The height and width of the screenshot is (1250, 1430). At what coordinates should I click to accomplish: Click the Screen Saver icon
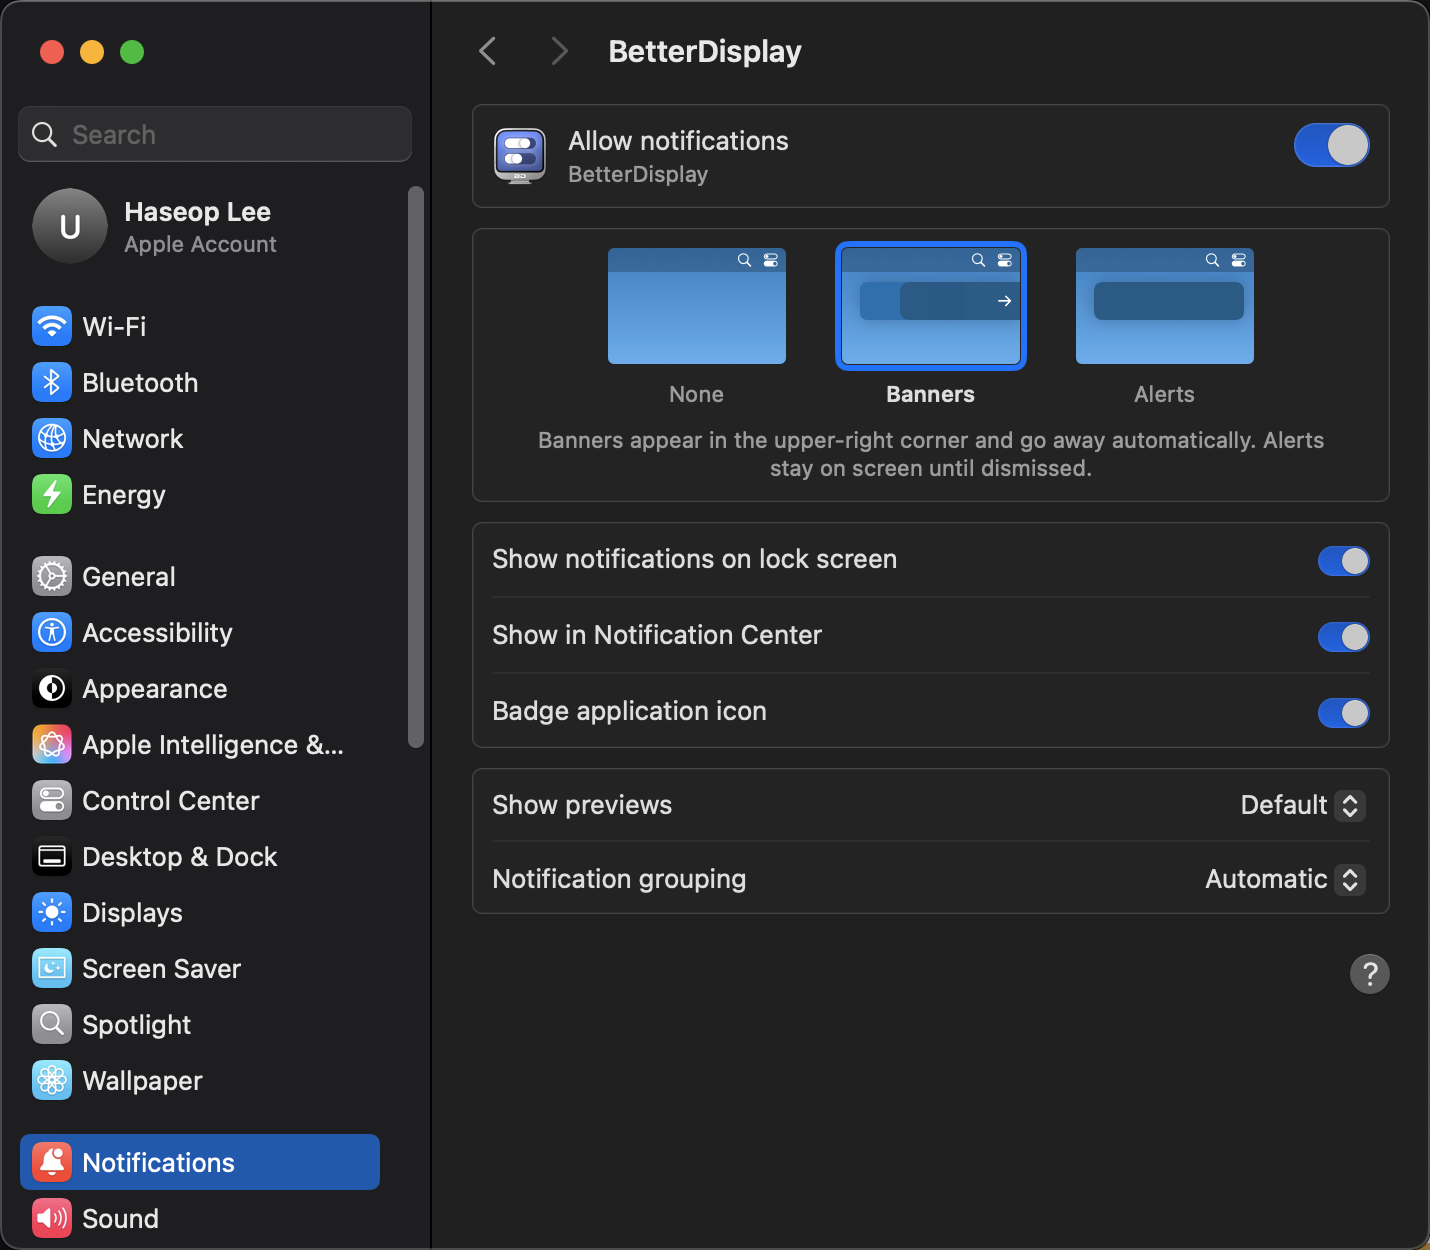click(52, 968)
